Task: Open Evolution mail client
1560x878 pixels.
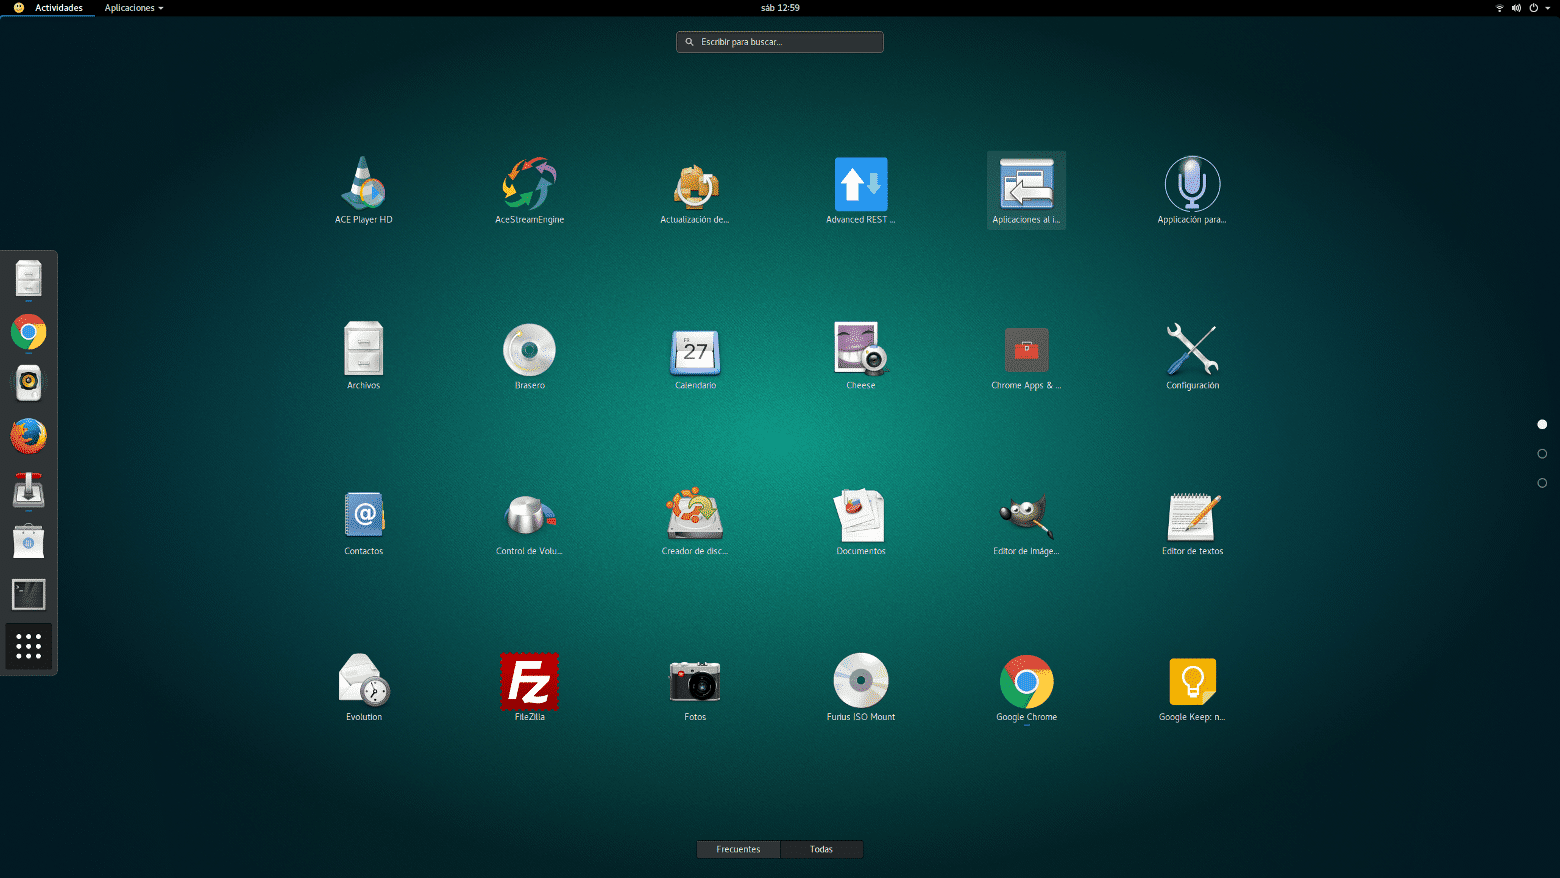Action: [x=363, y=681]
